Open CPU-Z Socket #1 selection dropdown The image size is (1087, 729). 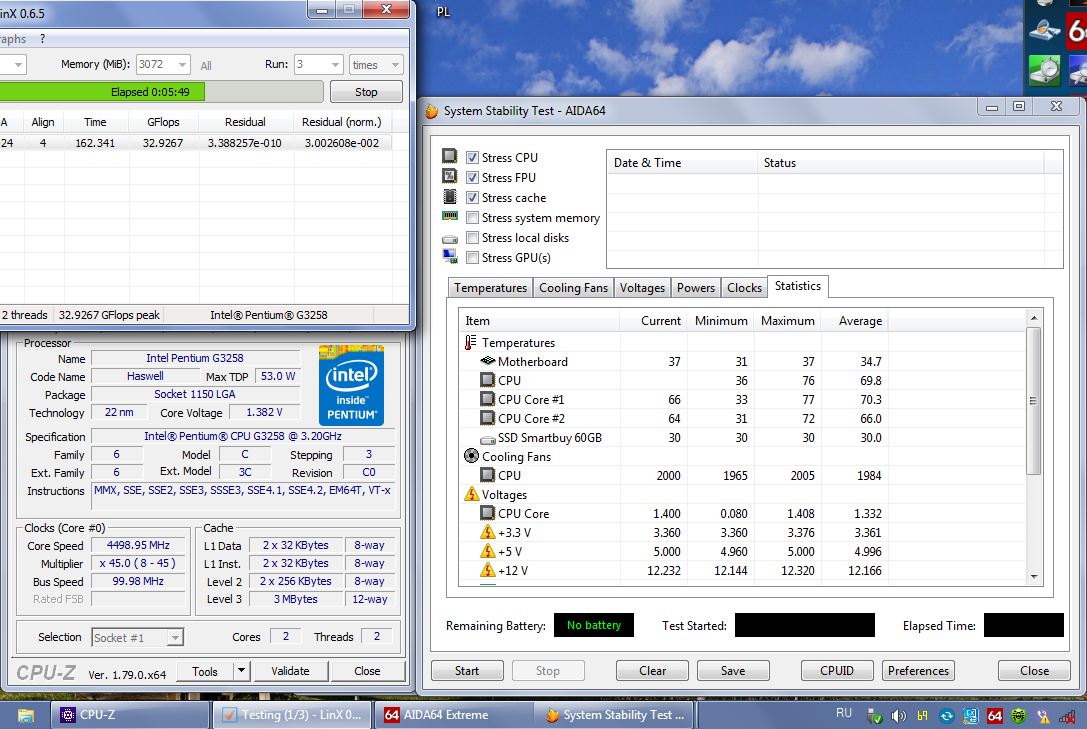pos(175,637)
